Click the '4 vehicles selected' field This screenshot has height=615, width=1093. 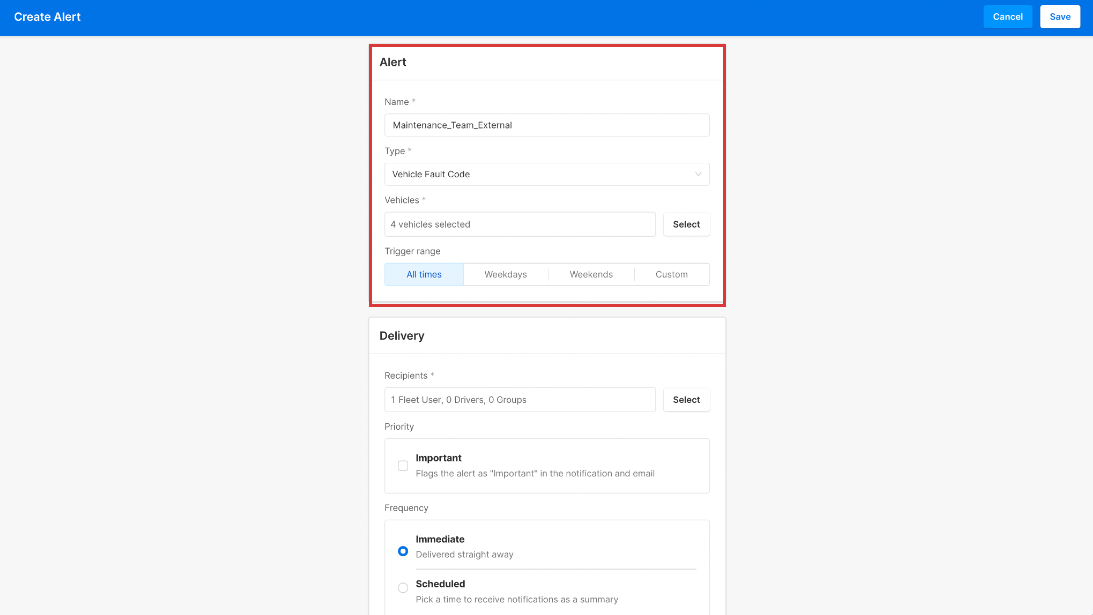[519, 224]
